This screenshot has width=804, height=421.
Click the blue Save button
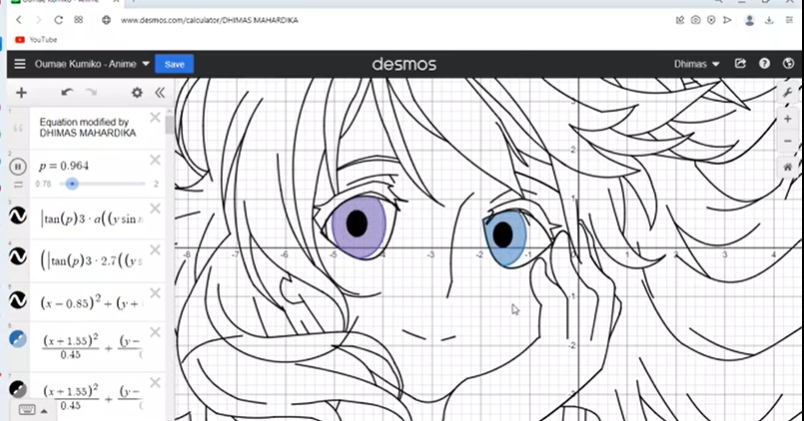[174, 64]
